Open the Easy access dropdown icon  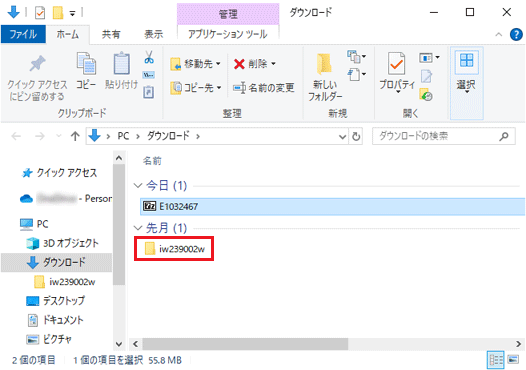(356, 74)
